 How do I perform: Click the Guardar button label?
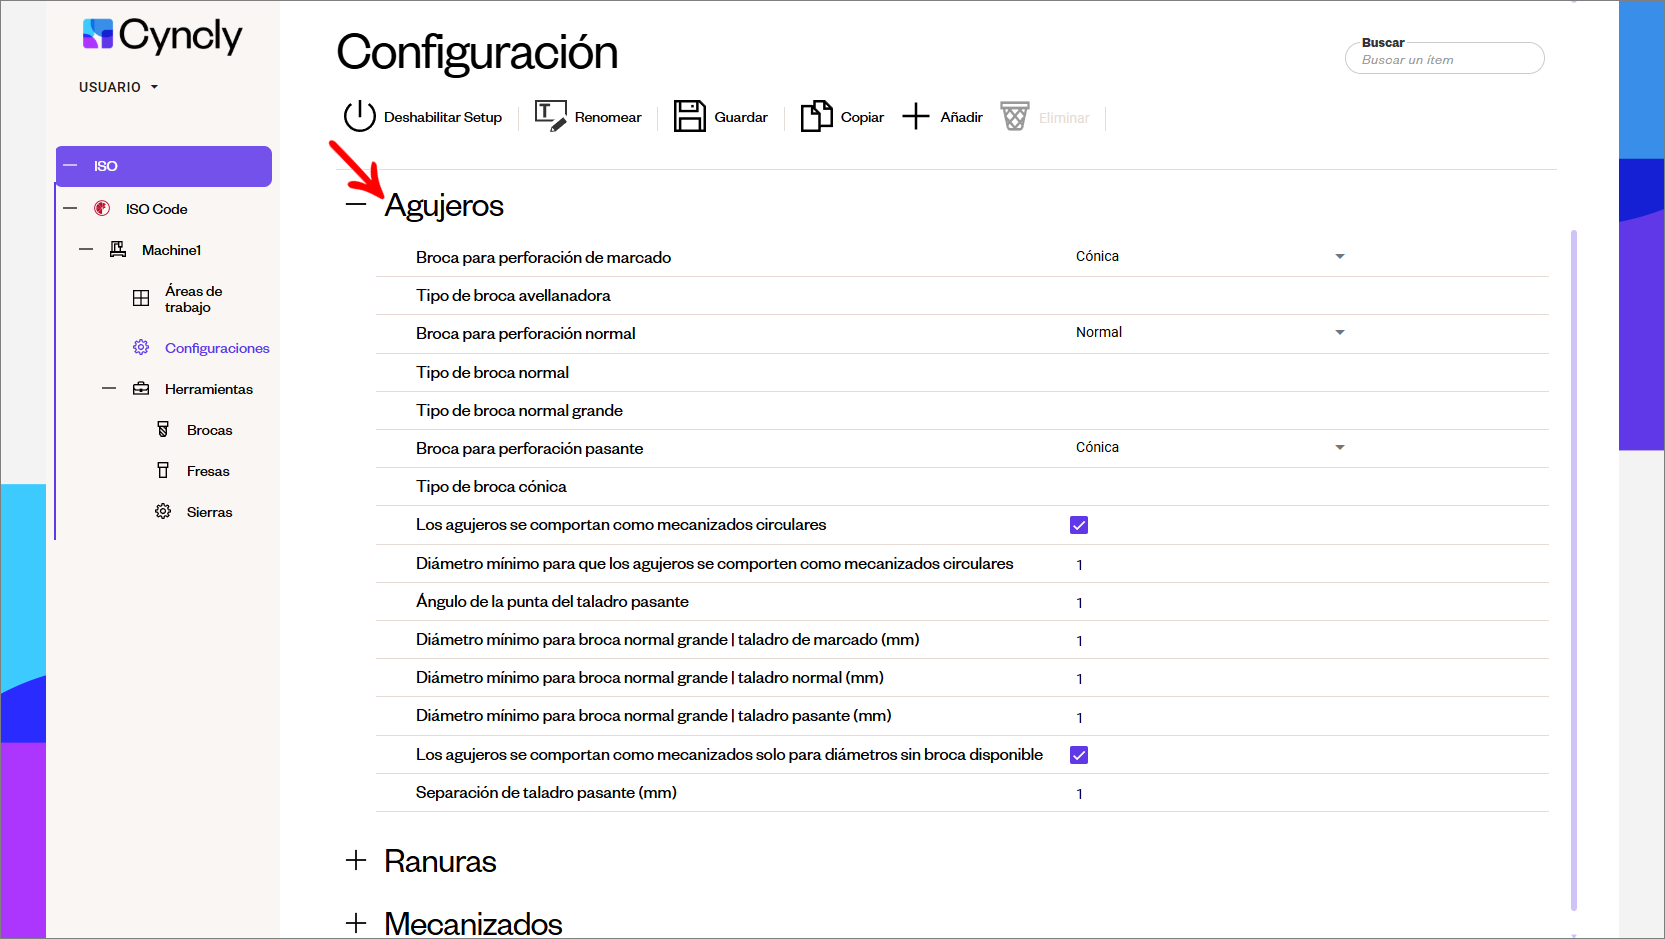pyautogui.click(x=741, y=117)
